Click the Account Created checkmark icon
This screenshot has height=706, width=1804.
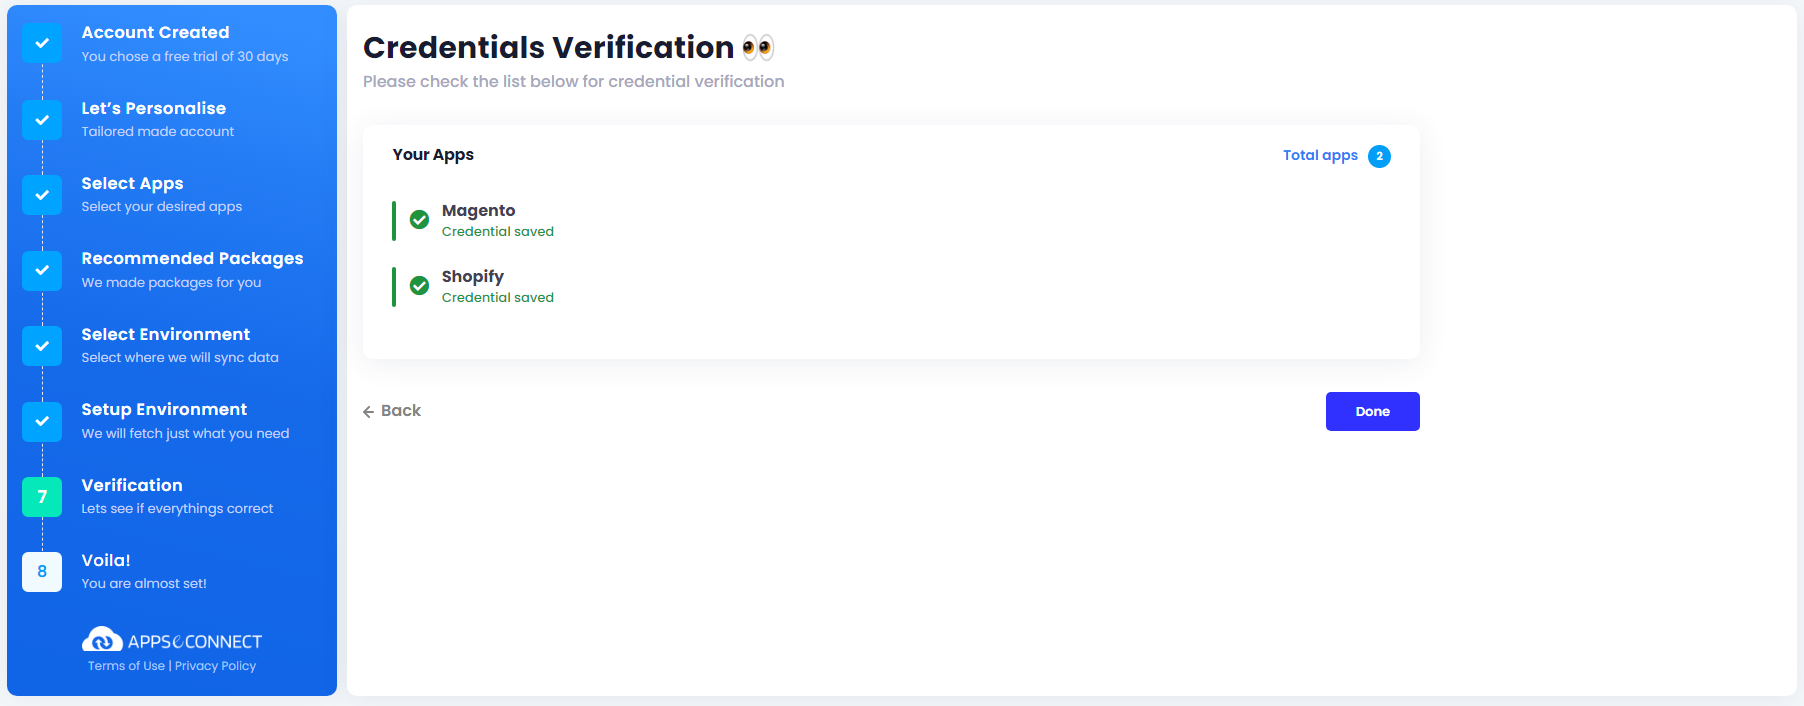coord(42,44)
